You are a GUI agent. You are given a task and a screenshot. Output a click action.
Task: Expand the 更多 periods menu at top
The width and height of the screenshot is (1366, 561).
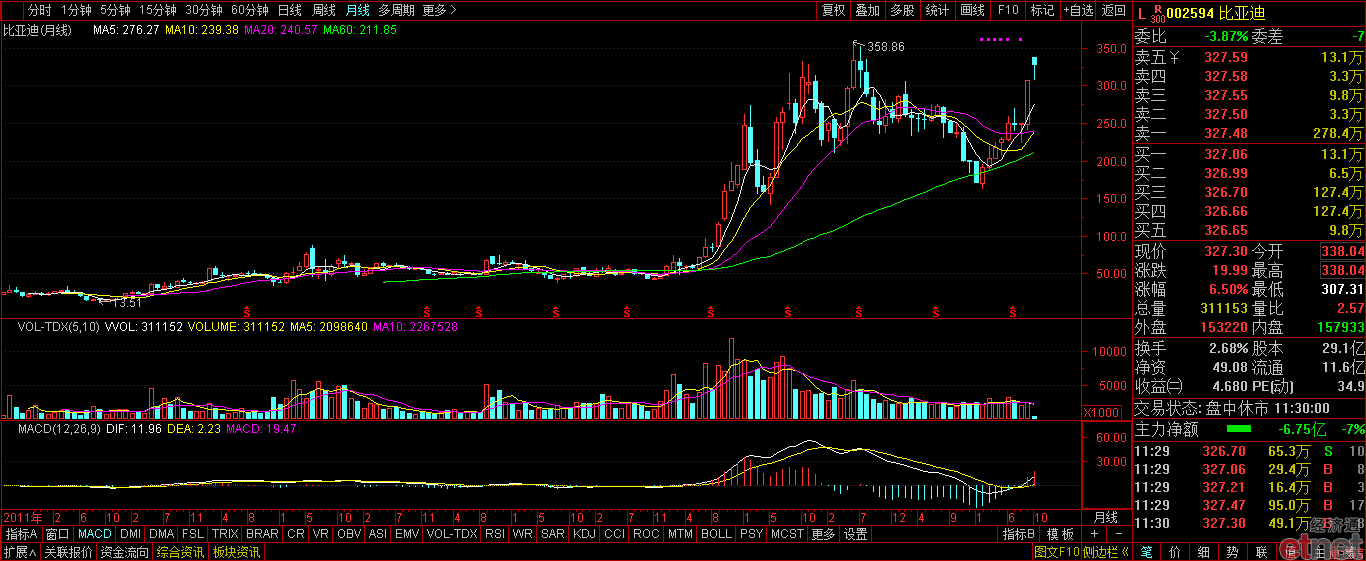(439, 10)
